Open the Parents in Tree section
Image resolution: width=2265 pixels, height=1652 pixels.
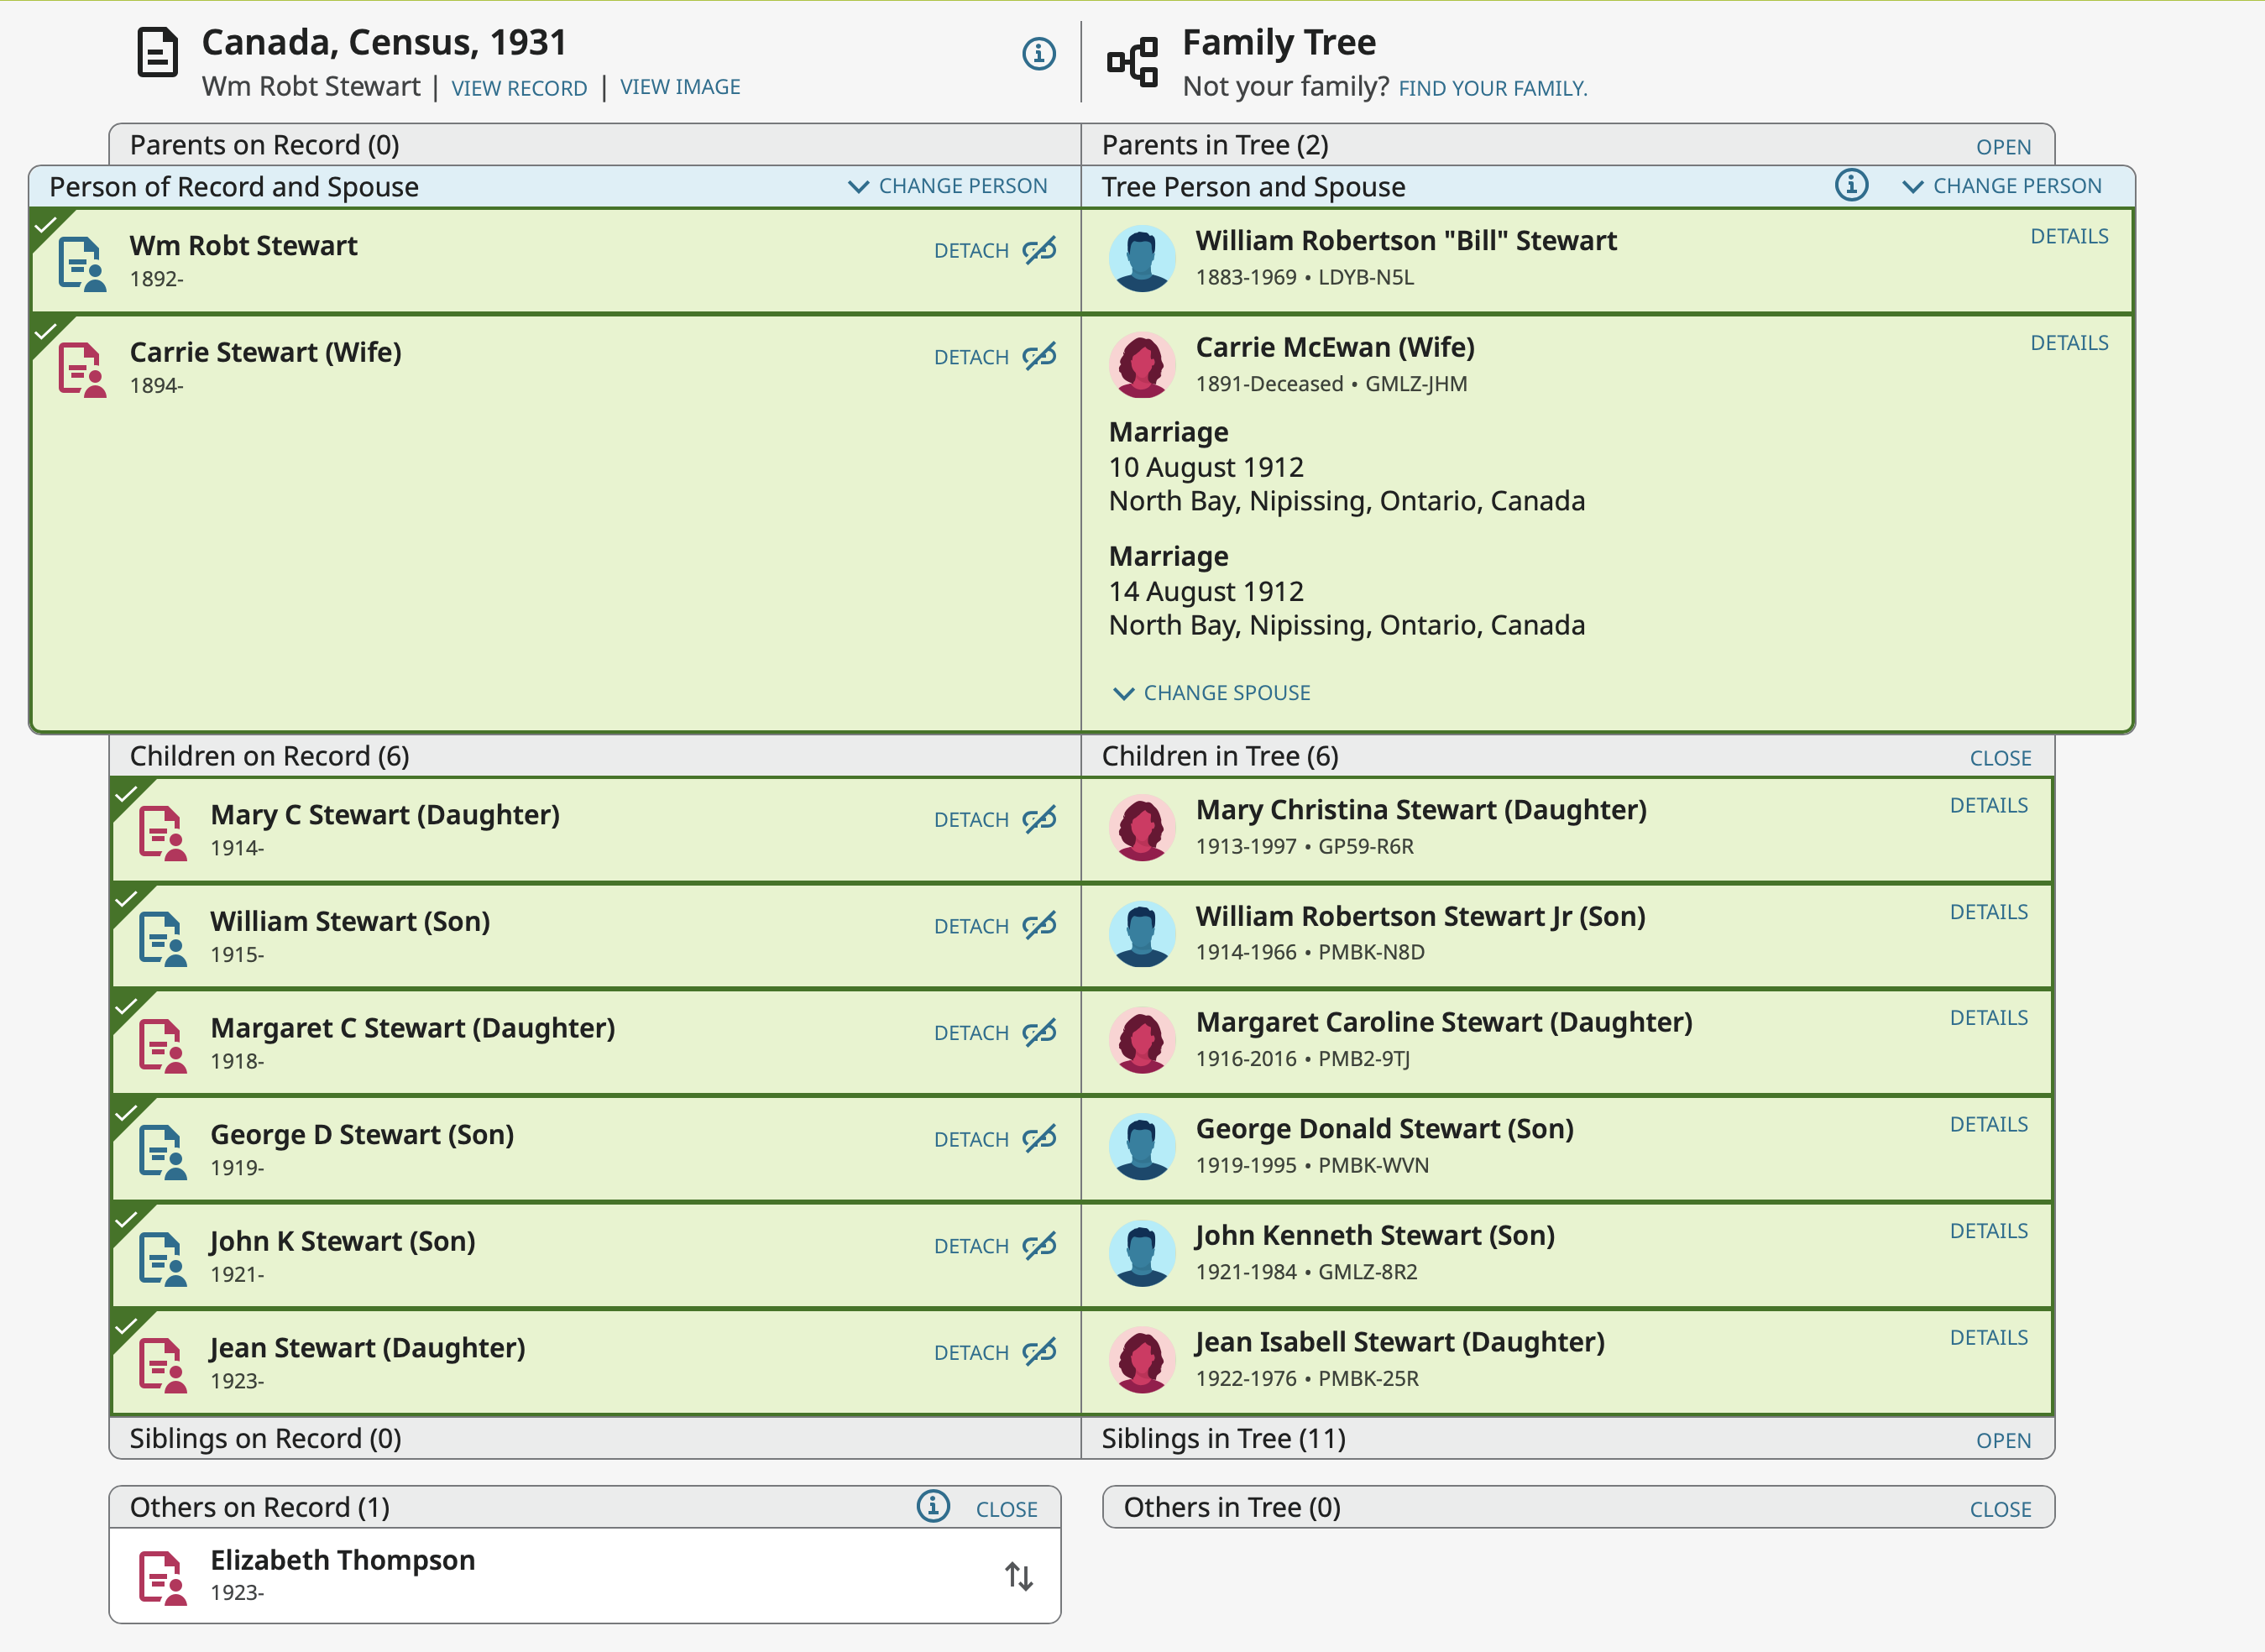[2002, 147]
